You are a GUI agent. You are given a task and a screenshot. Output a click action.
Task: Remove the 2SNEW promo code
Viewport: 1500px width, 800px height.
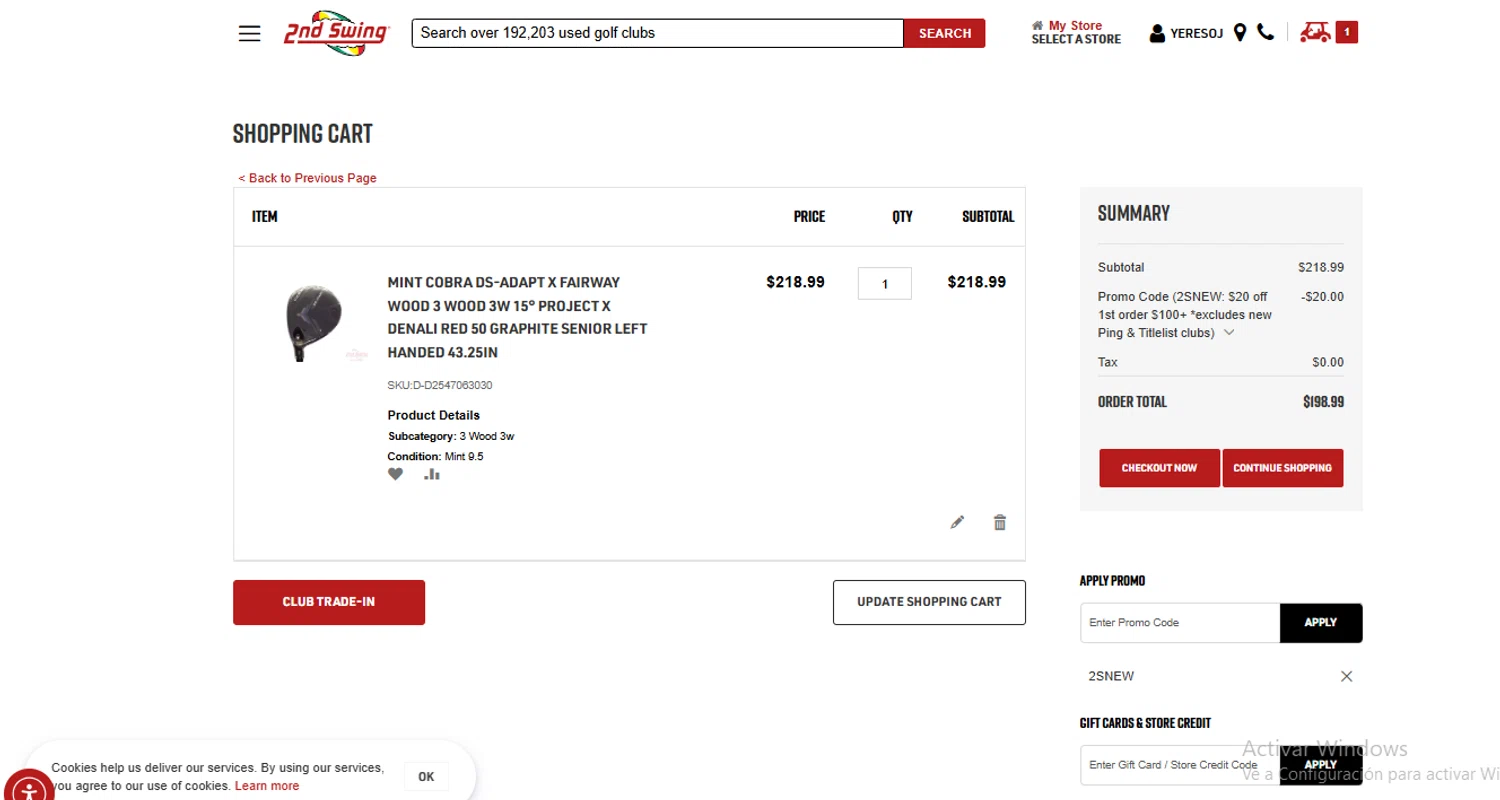point(1346,676)
